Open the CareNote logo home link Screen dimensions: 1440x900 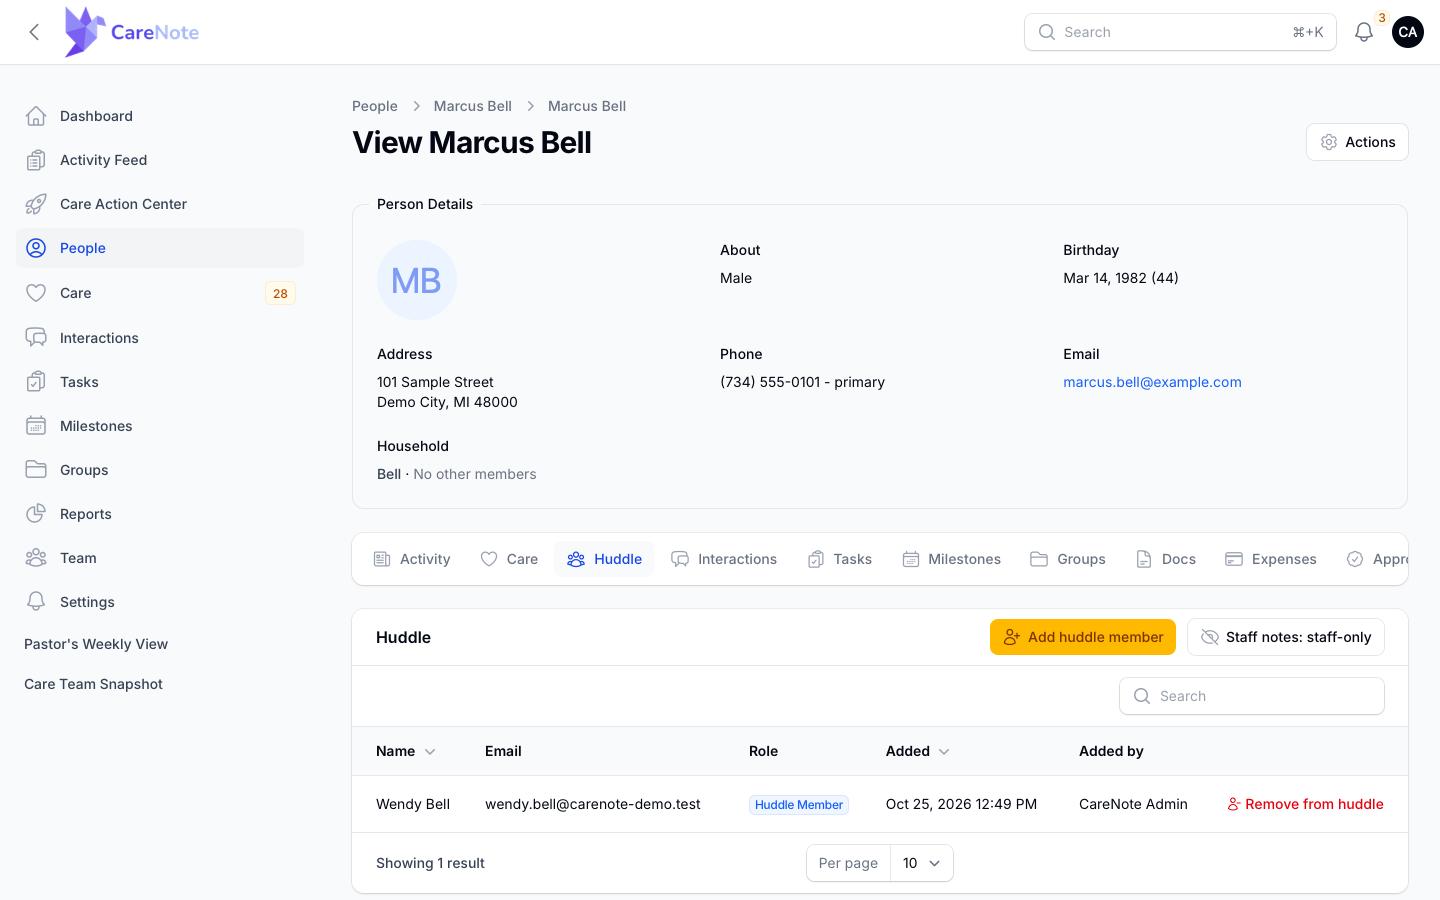(132, 32)
